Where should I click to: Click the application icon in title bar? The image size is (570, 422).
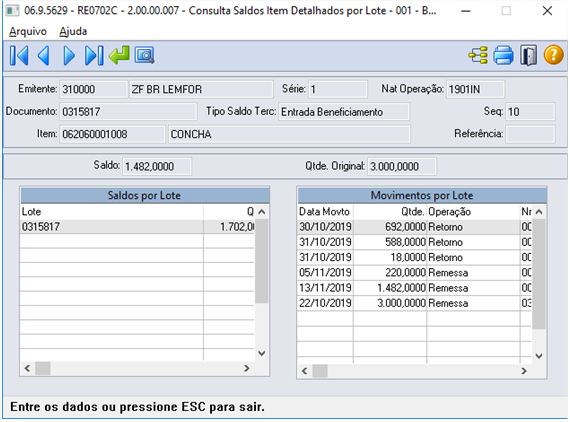point(12,11)
